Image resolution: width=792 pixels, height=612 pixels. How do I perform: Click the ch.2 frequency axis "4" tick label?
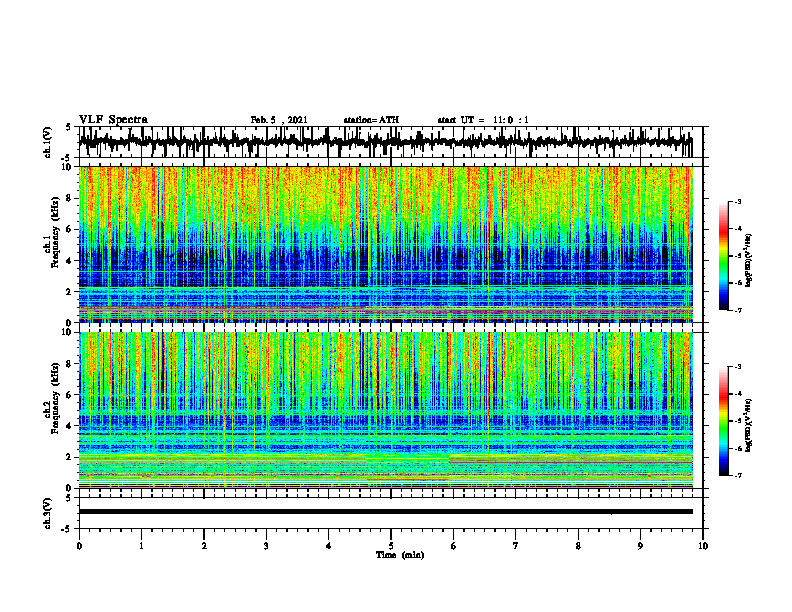click(x=71, y=426)
